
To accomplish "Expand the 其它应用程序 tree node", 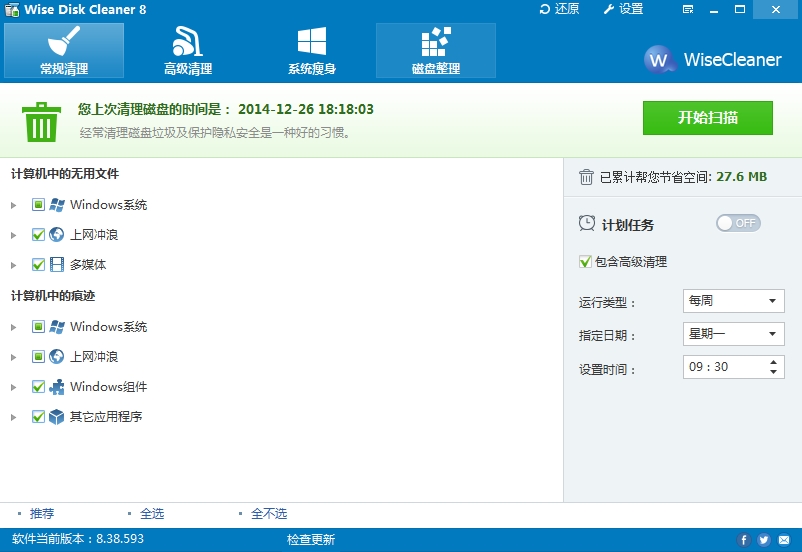I will click(x=14, y=417).
